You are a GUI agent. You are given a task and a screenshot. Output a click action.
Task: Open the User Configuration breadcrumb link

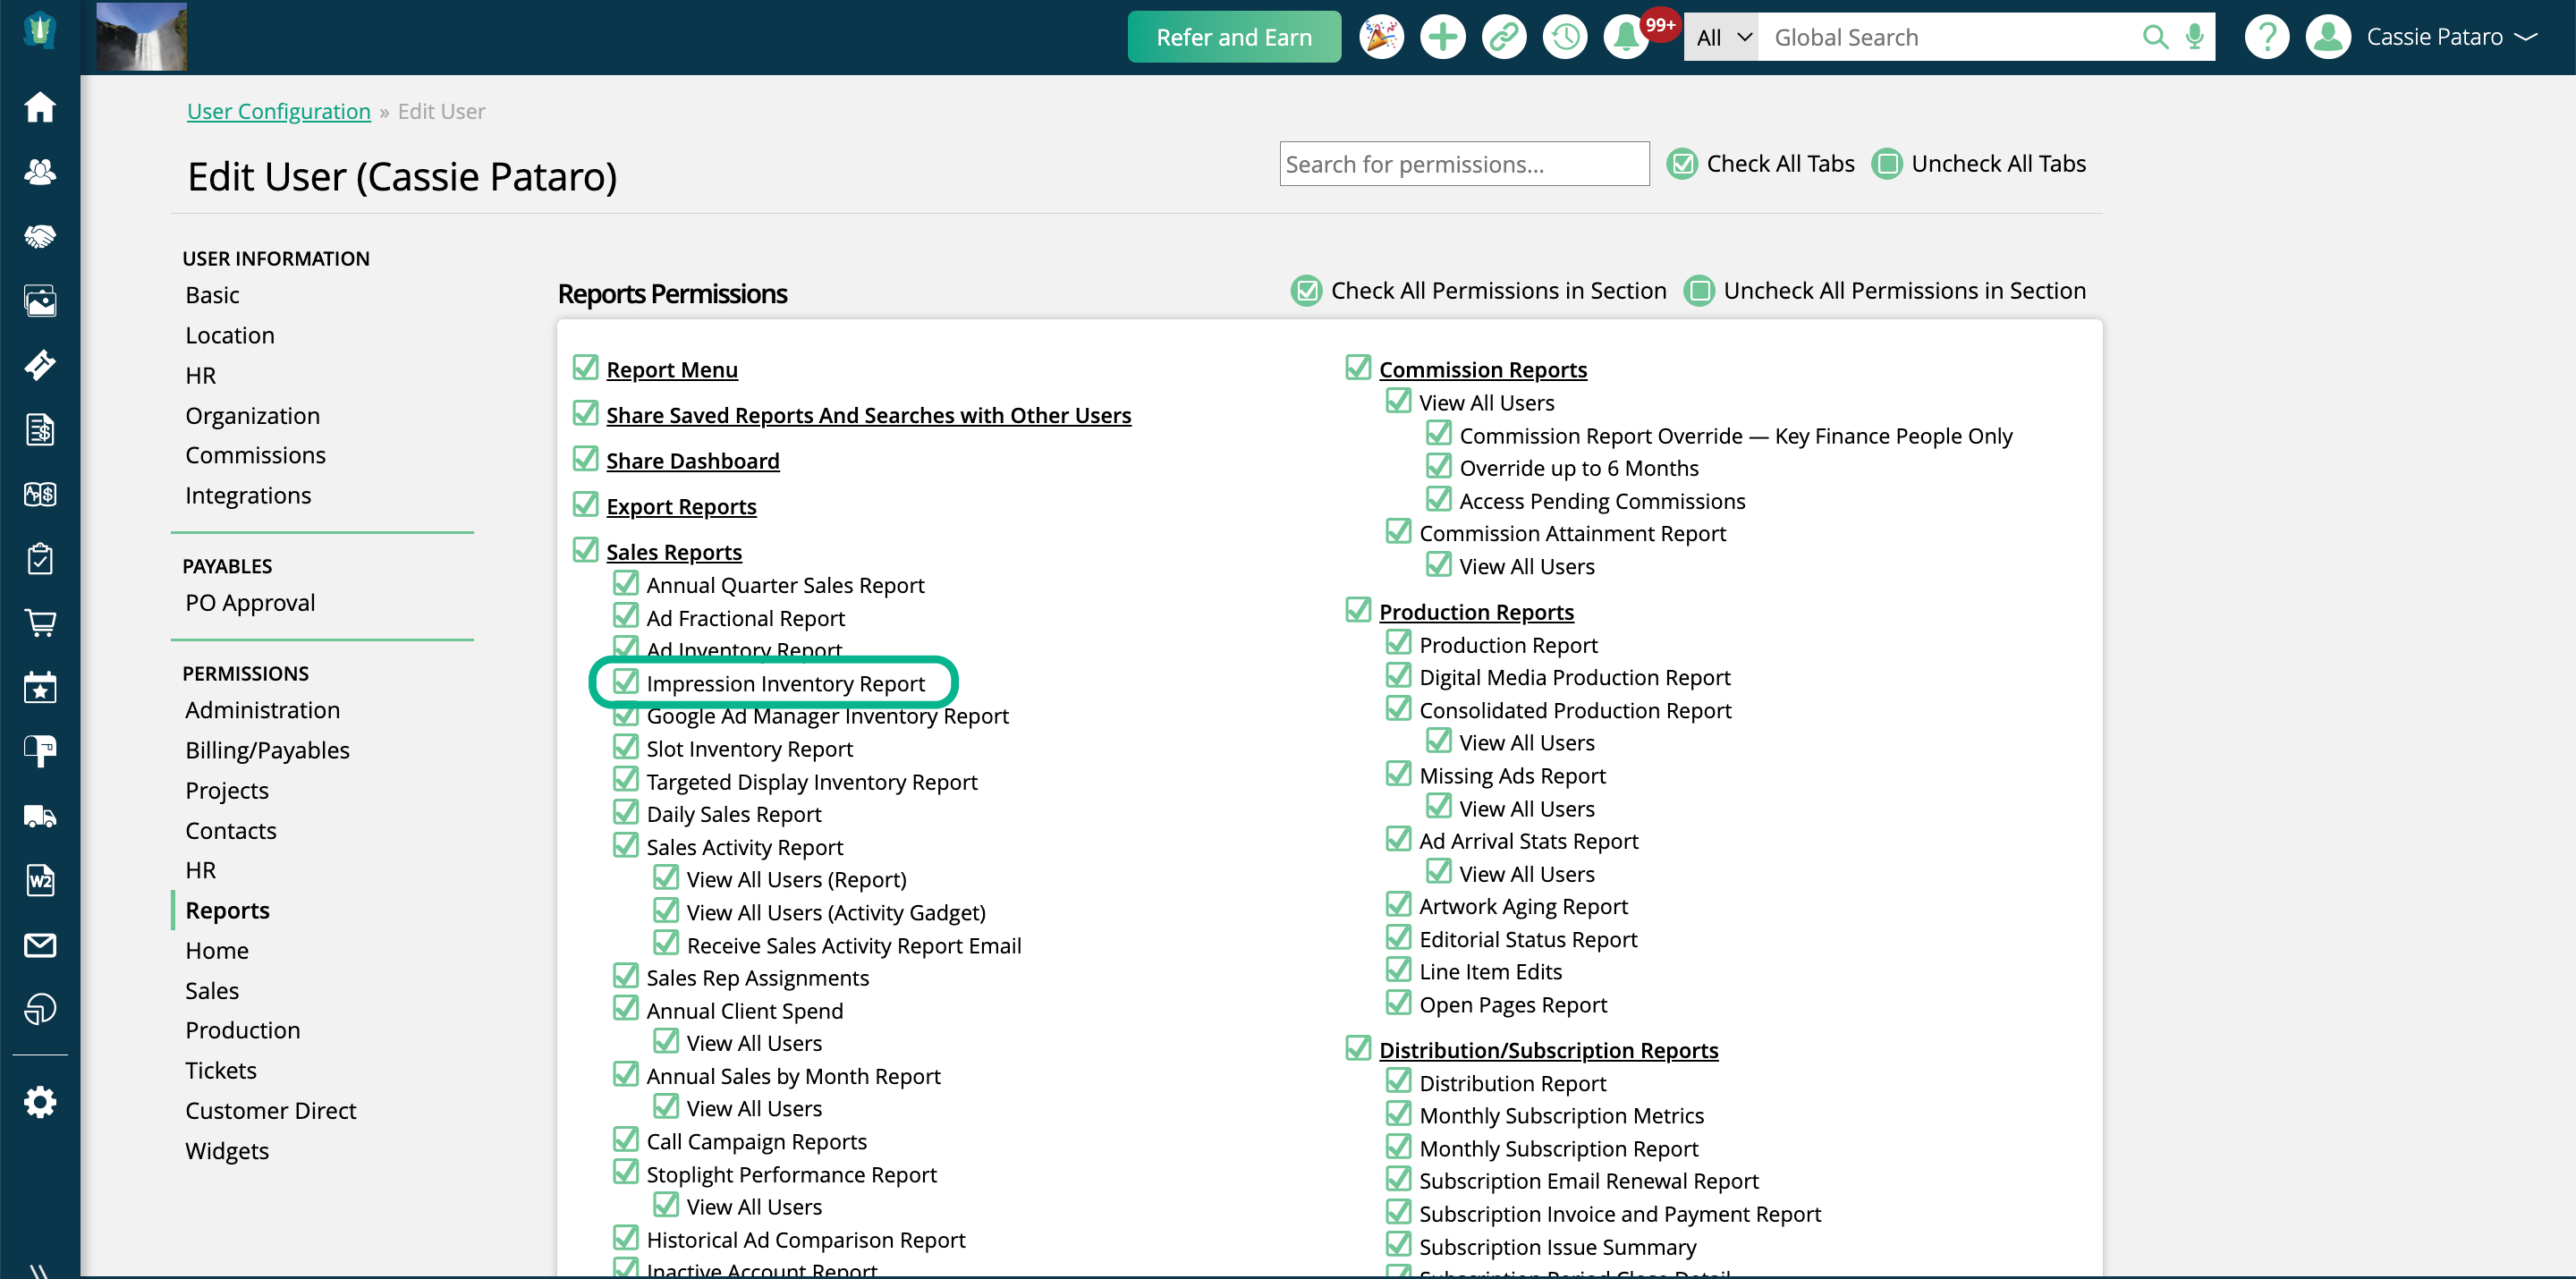(278, 111)
